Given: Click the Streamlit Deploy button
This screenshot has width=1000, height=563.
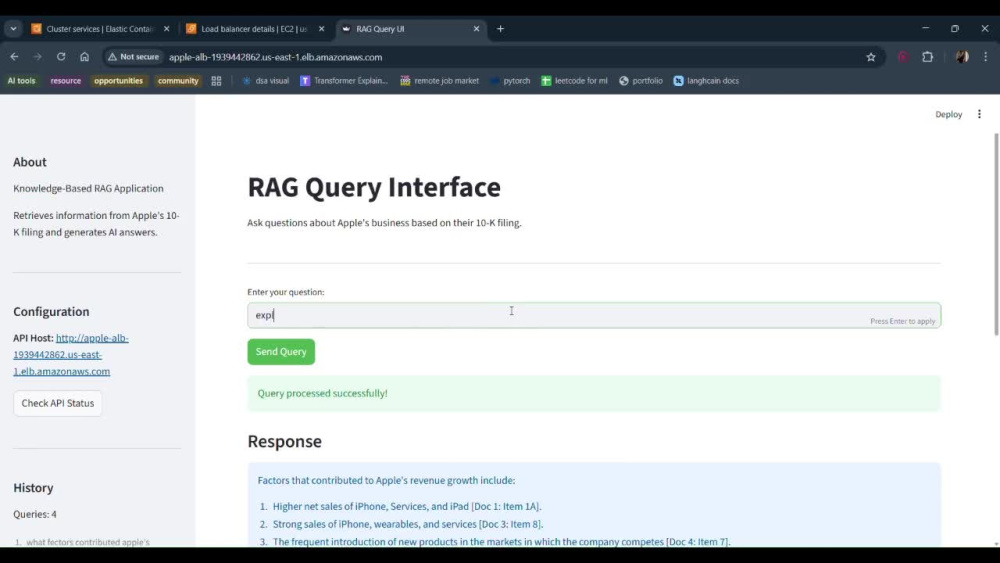Looking at the screenshot, I should click(x=948, y=115).
